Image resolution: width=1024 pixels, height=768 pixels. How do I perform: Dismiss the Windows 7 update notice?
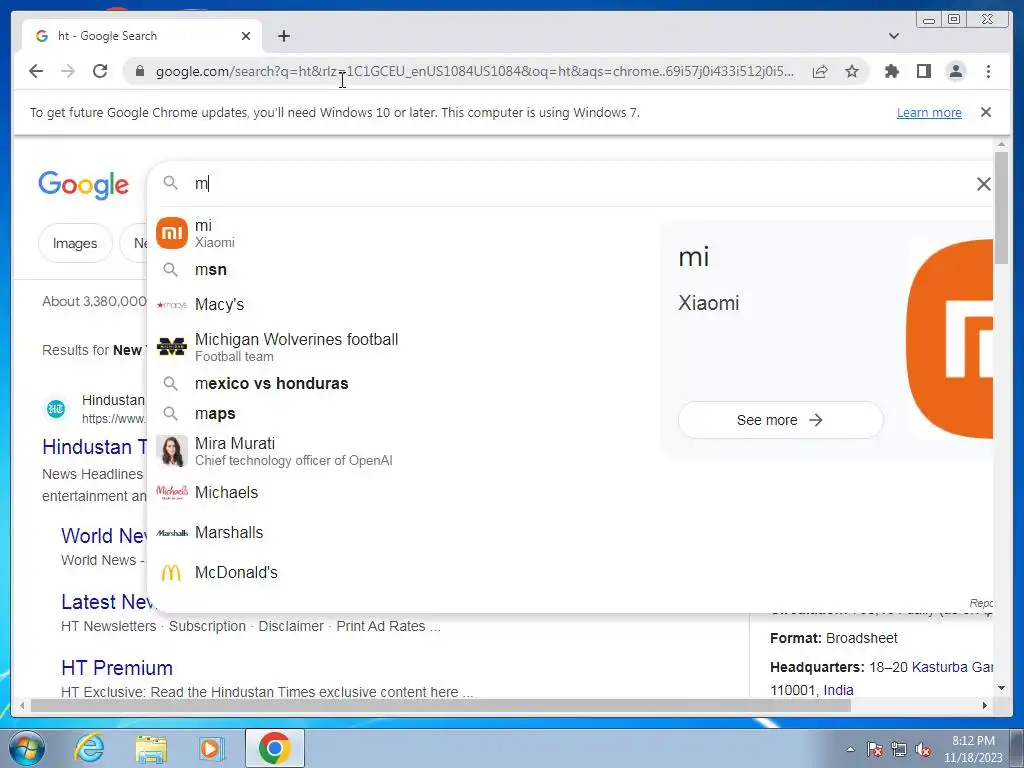click(x=986, y=112)
